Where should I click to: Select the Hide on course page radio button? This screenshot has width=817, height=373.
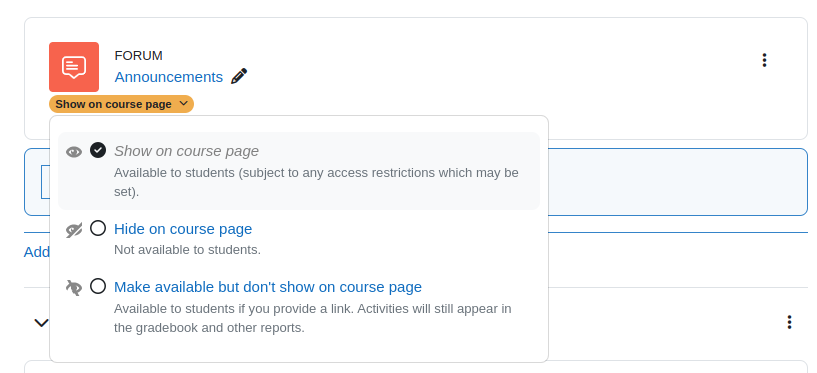[98, 228]
